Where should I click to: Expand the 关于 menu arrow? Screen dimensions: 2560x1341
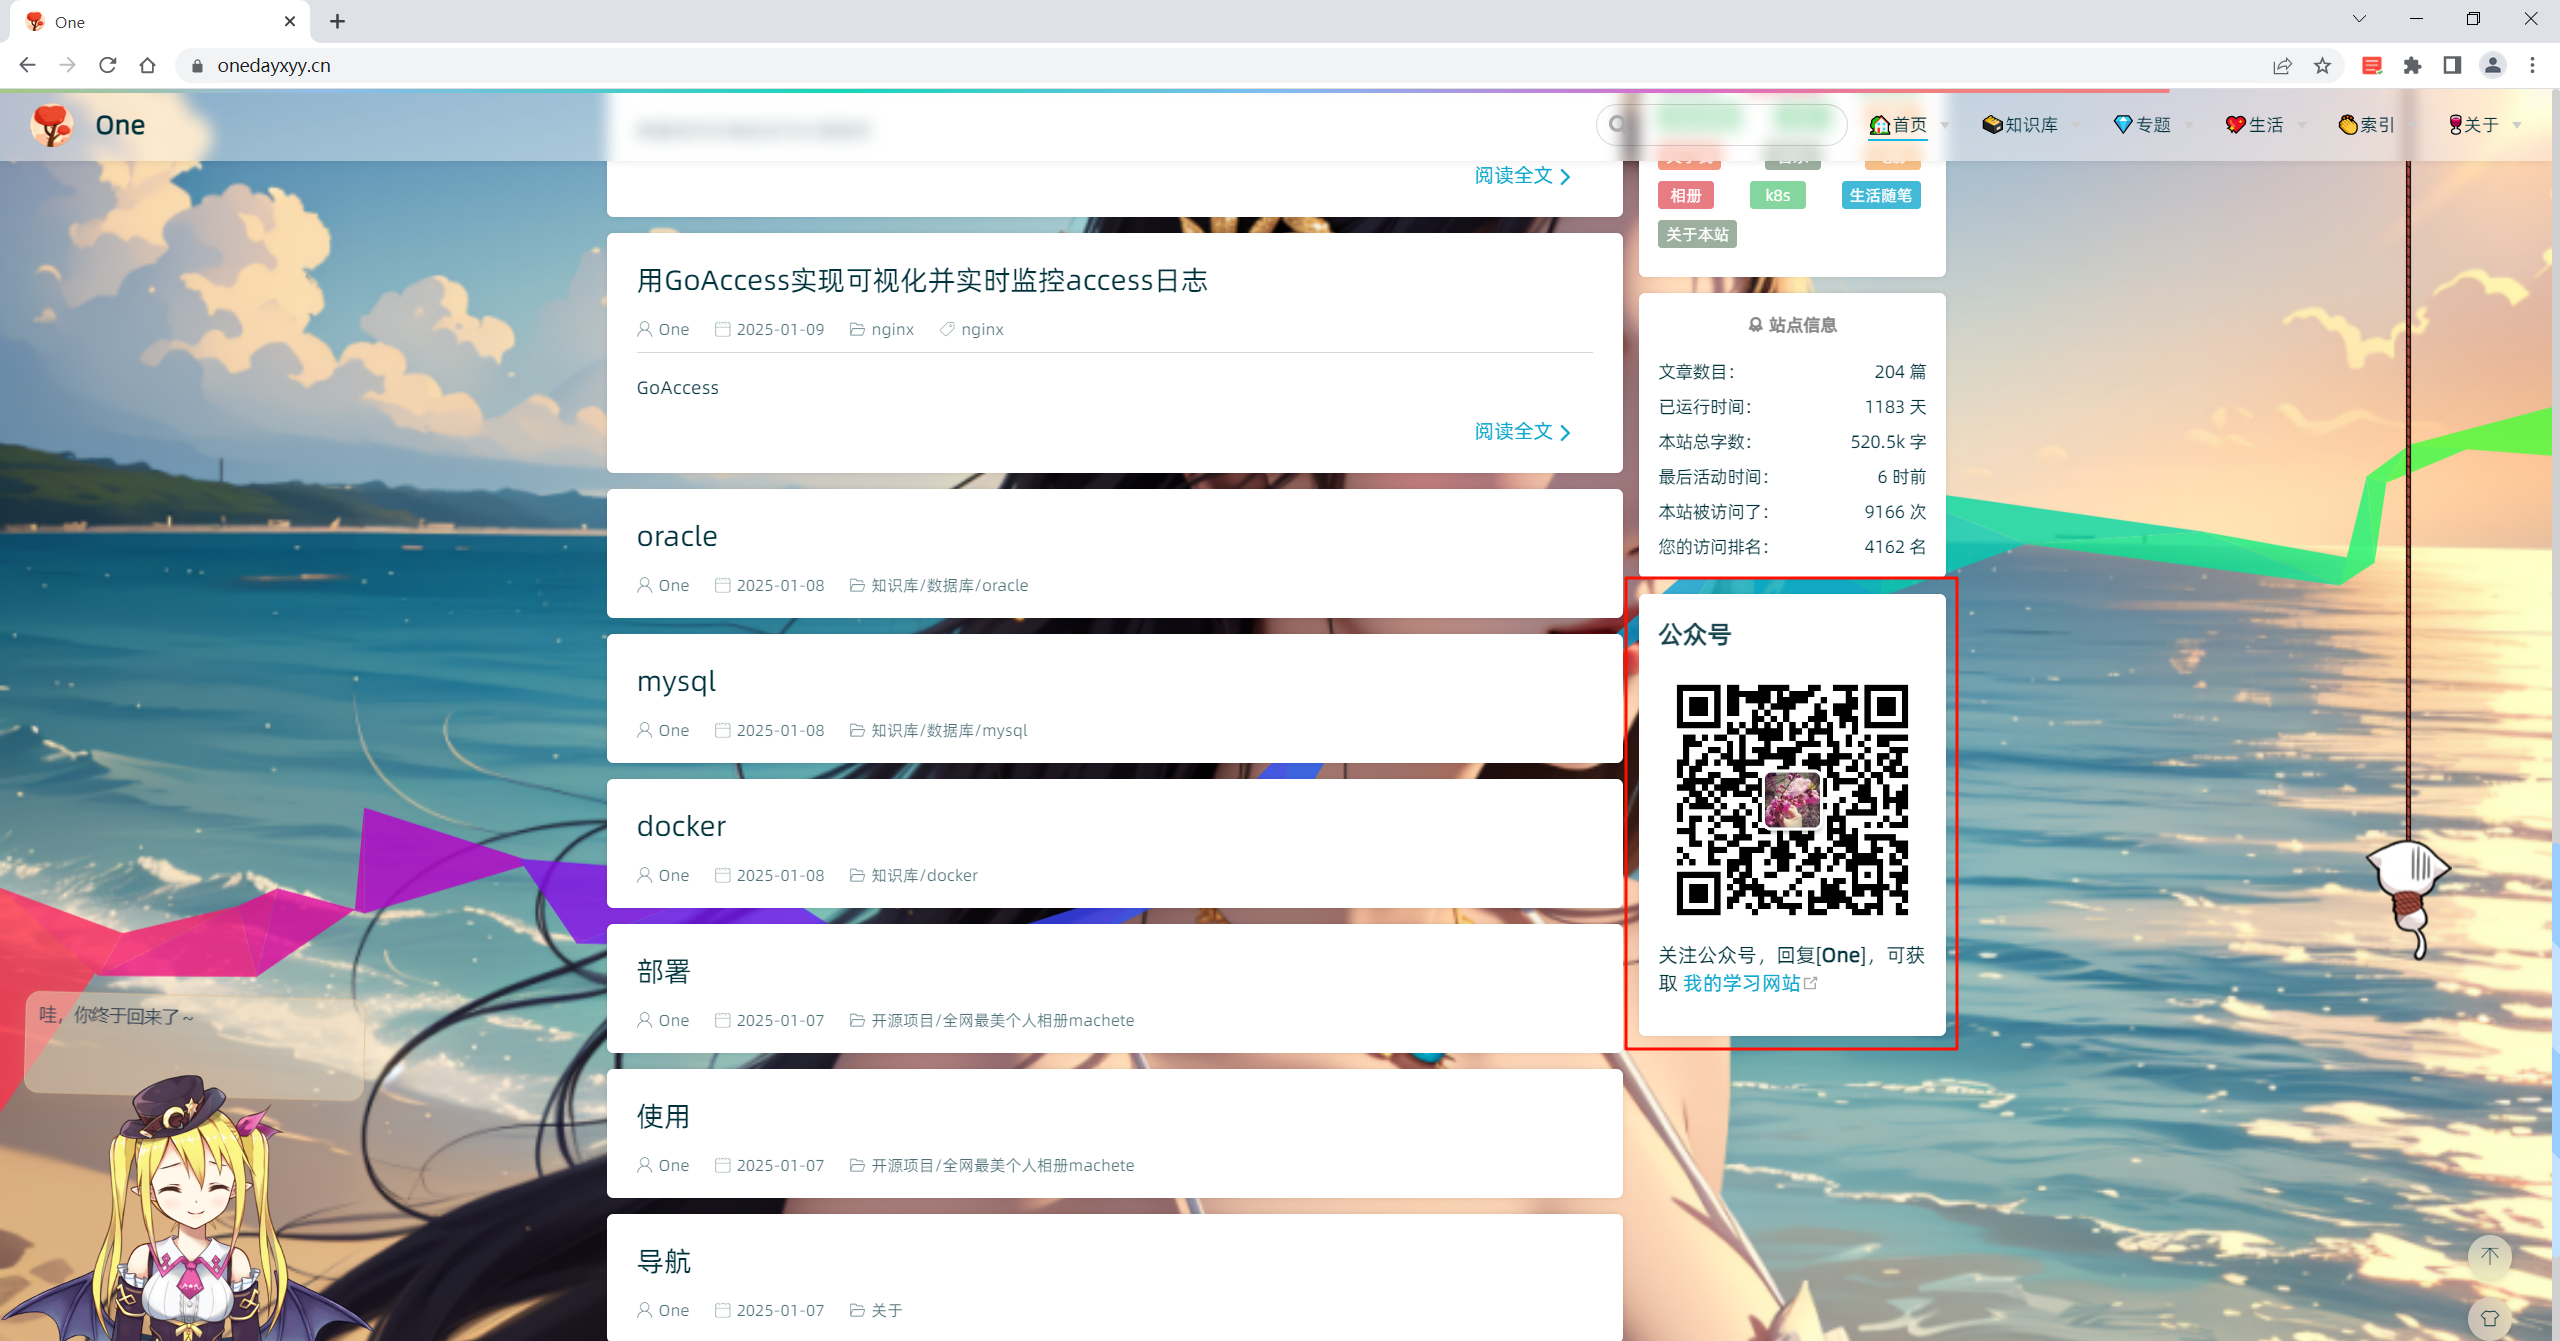[x=2516, y=125]
